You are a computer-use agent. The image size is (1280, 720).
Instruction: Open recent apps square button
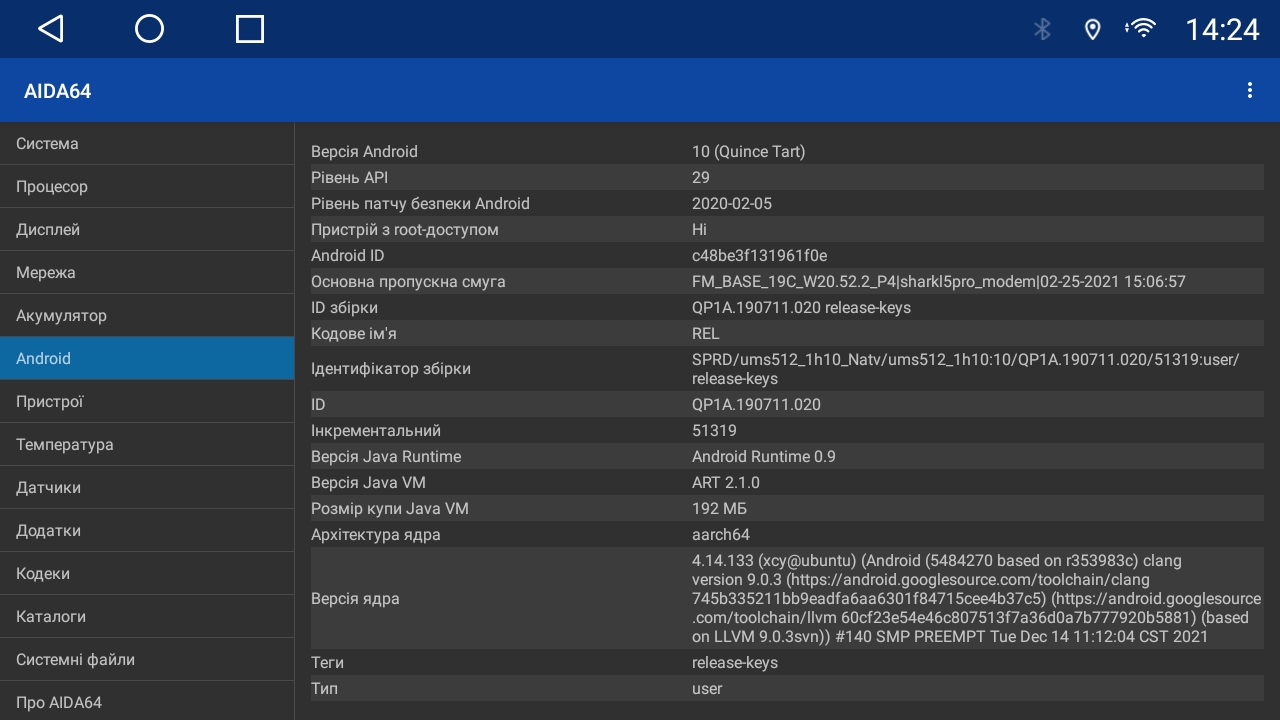tap(249, 29)
